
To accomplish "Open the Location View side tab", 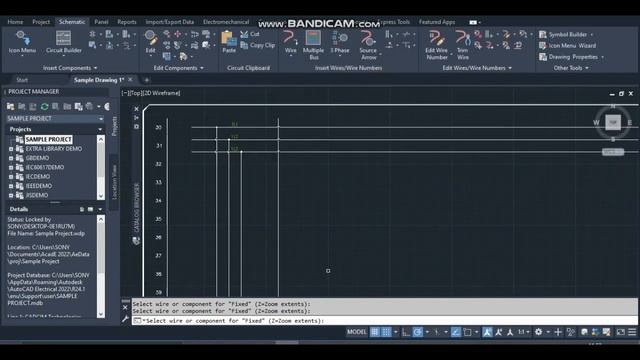I will pyautogui.click(x=114, y=182).
